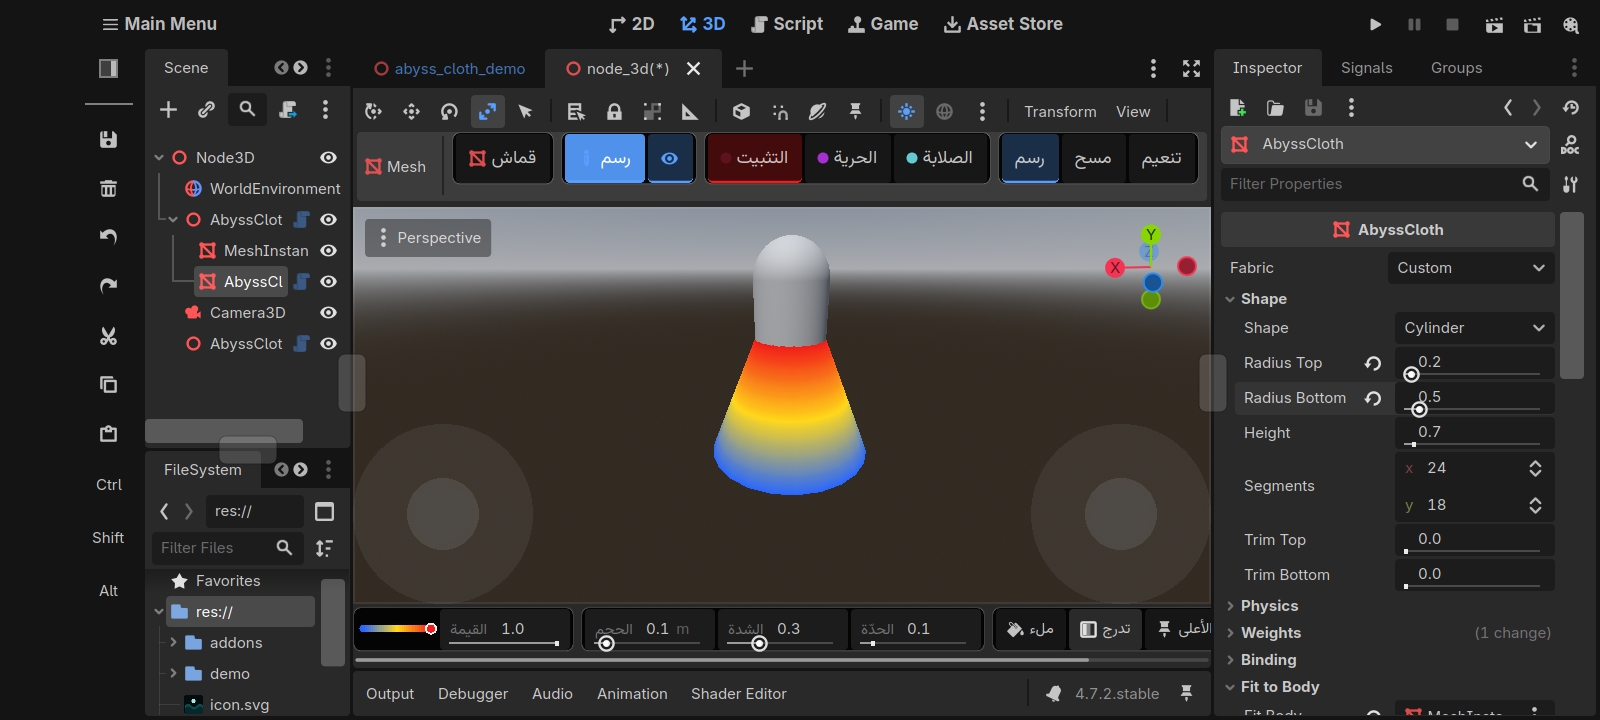Click the Run Project play icon

(1376, 24)
